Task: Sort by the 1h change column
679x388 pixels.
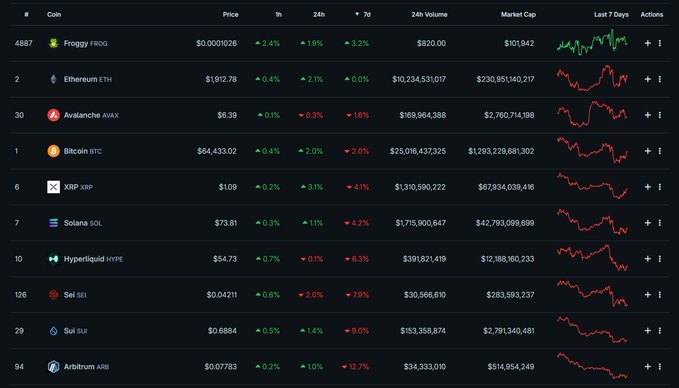Action: tap(278, 14)
